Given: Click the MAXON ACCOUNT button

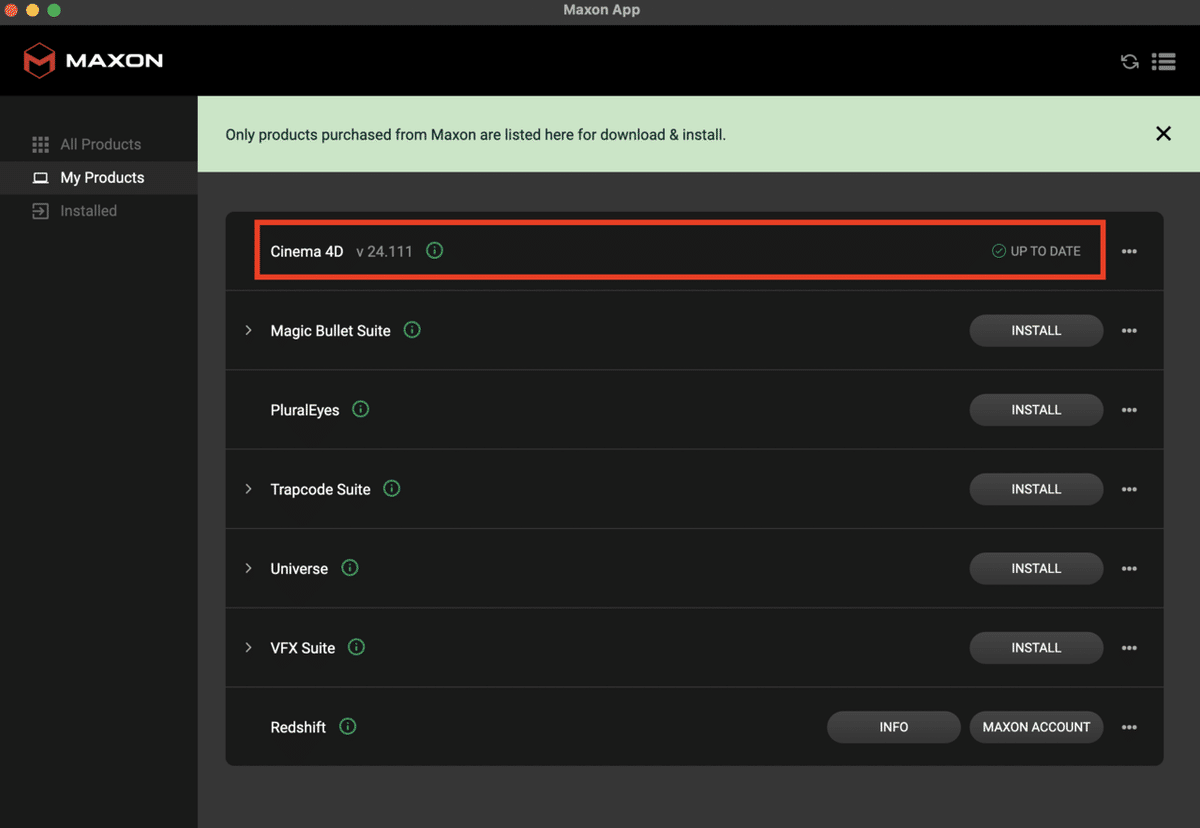Looking at the screenshot, I should point(1036,727).
